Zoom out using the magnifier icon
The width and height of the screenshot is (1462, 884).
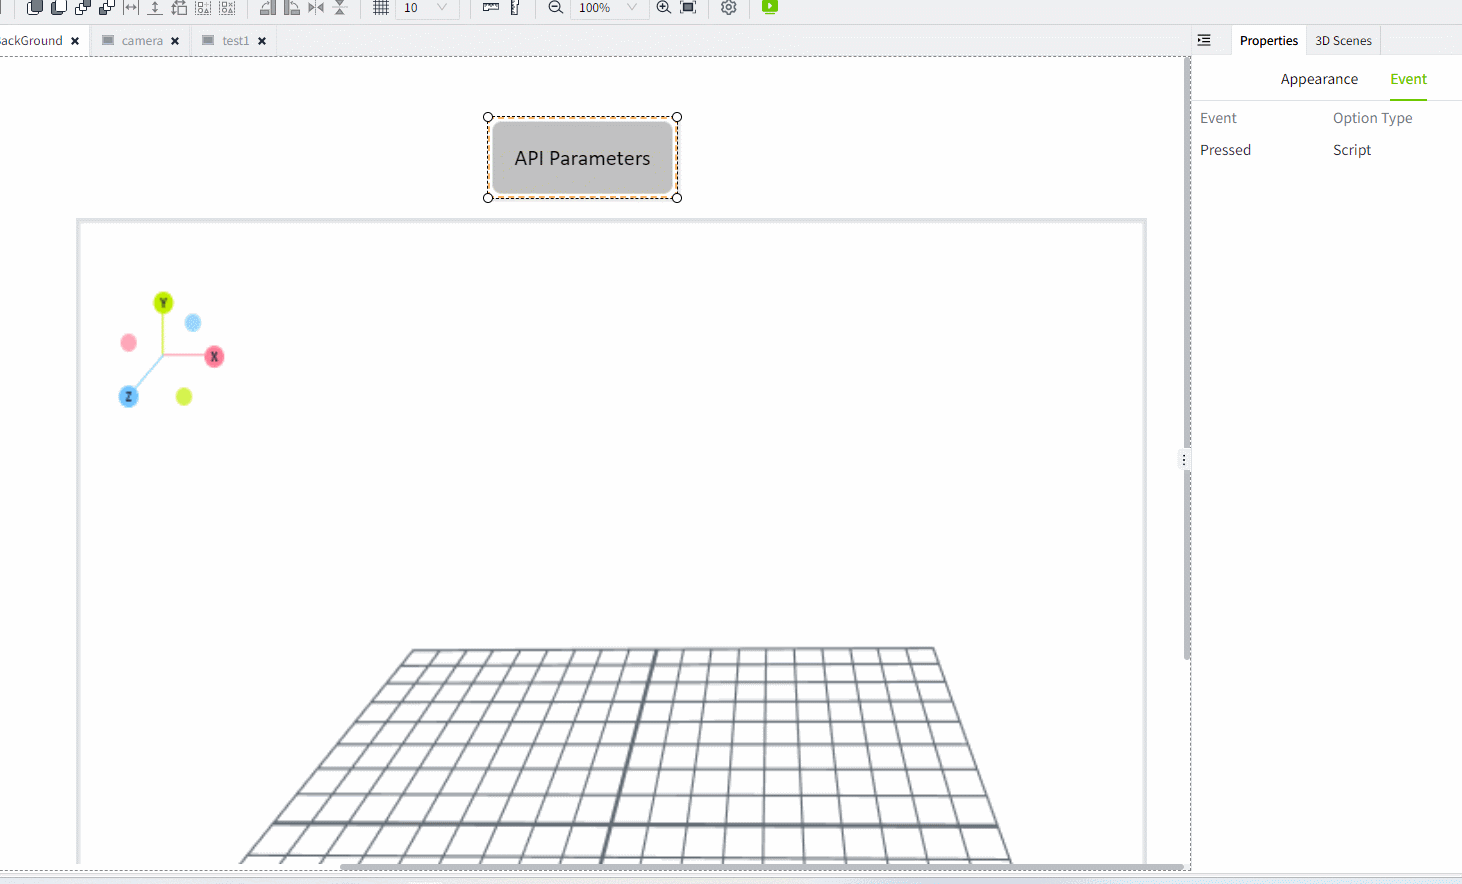click(555, 8)
